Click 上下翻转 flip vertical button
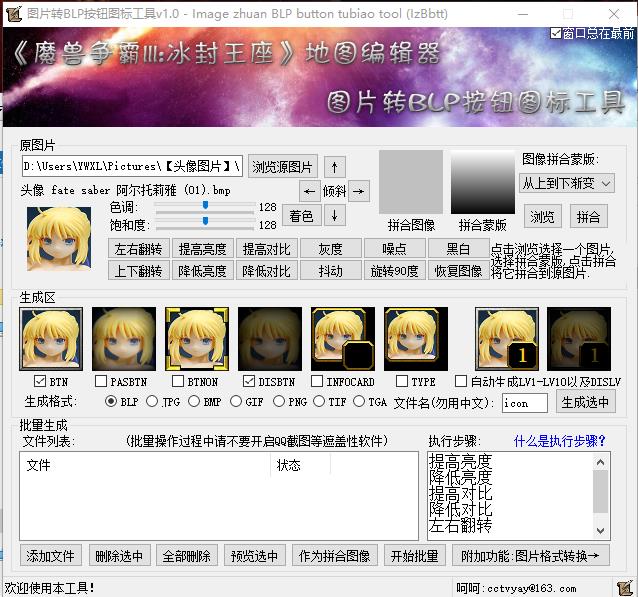This screenshot has height=597, width=638. (x=138, y=271)
